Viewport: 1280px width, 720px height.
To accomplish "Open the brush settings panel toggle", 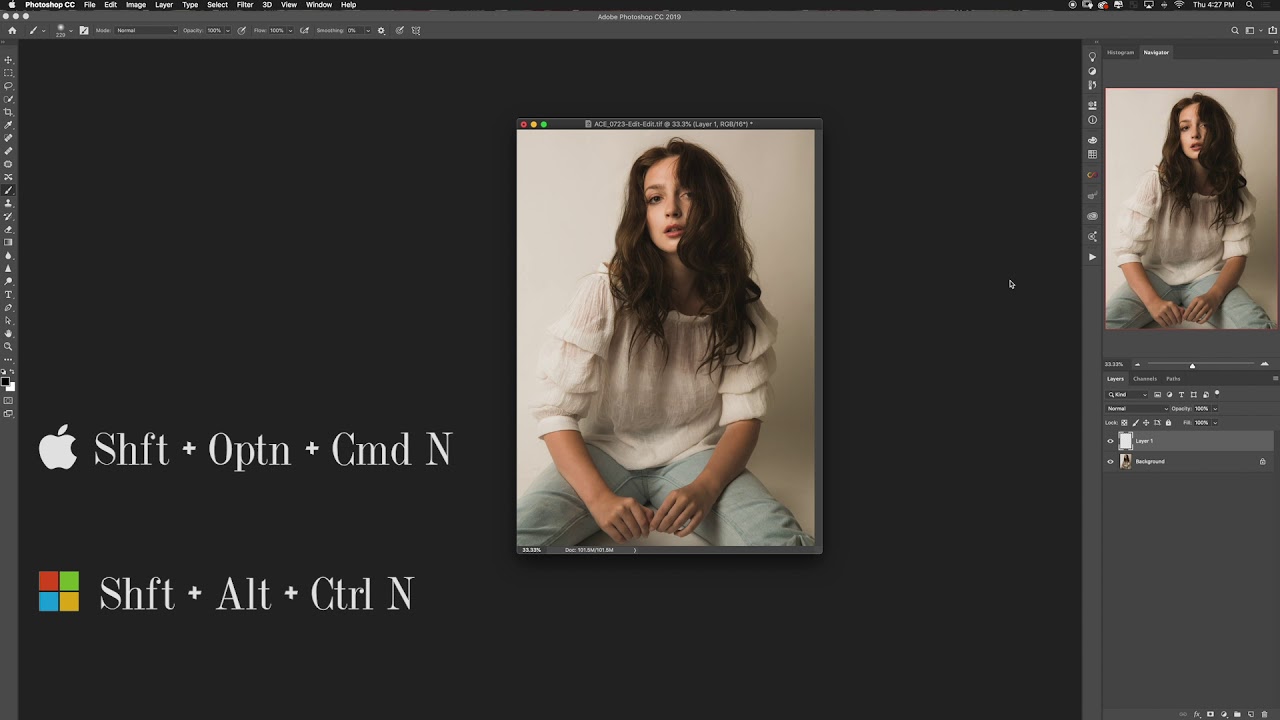I will (84, 30).
